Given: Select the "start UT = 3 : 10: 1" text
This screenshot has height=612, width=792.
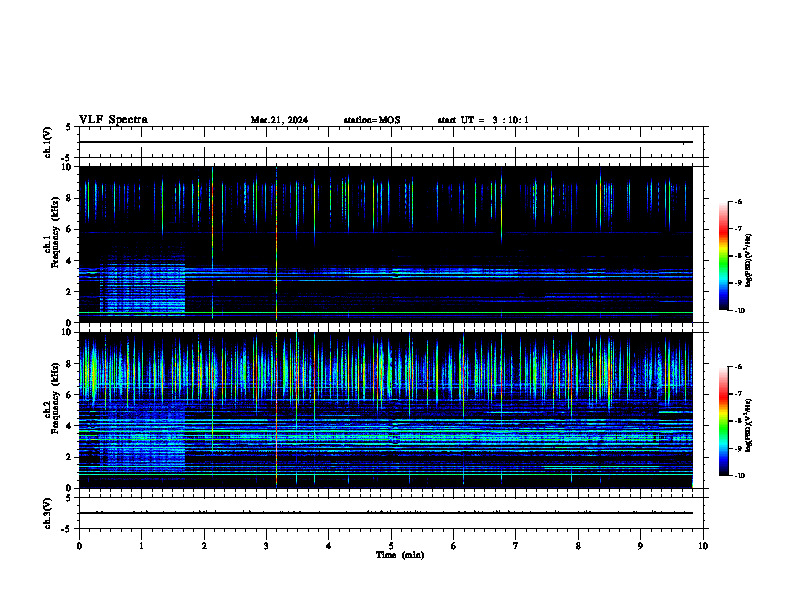Looking at the screenshot, I should tap(483, 120).
